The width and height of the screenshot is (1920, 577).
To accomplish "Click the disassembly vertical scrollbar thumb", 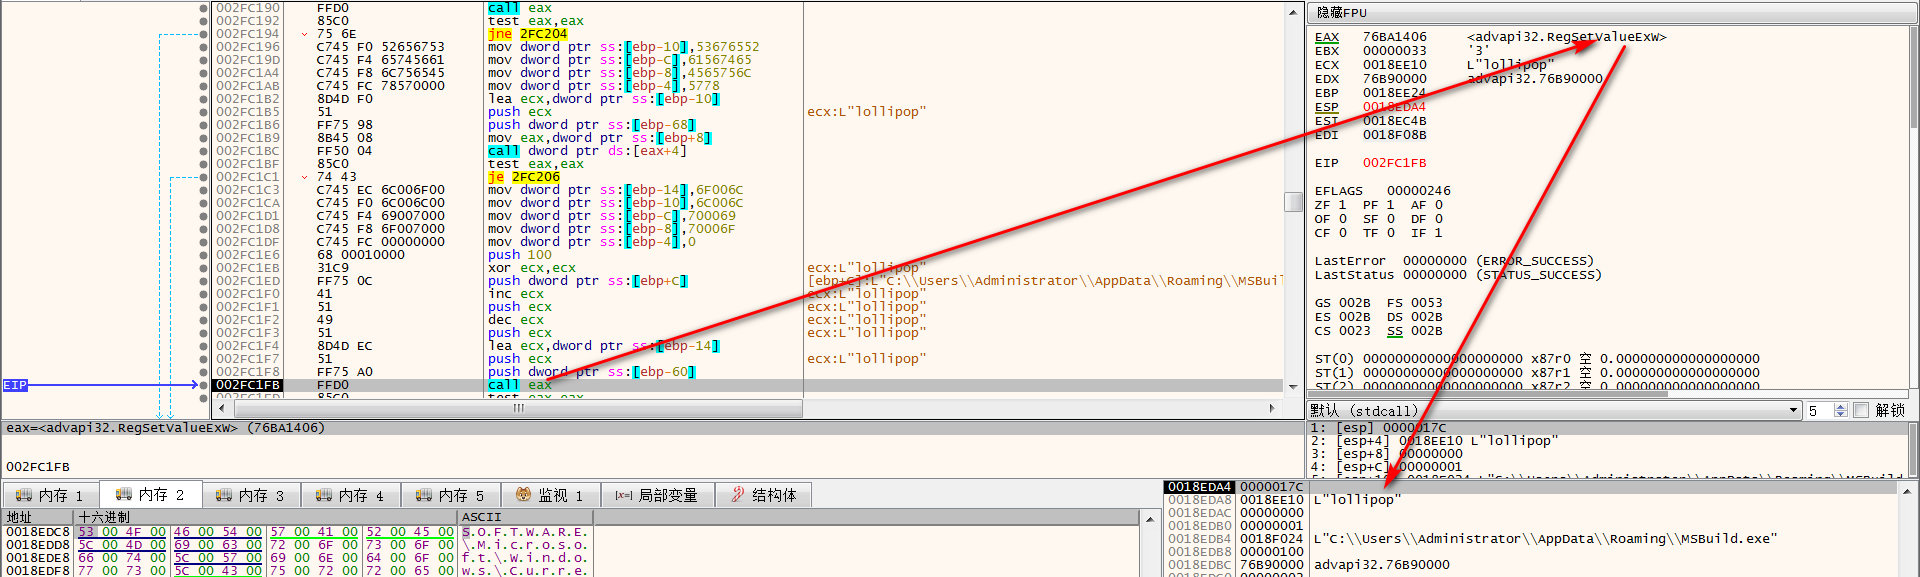I will [x=1292, y=202].
